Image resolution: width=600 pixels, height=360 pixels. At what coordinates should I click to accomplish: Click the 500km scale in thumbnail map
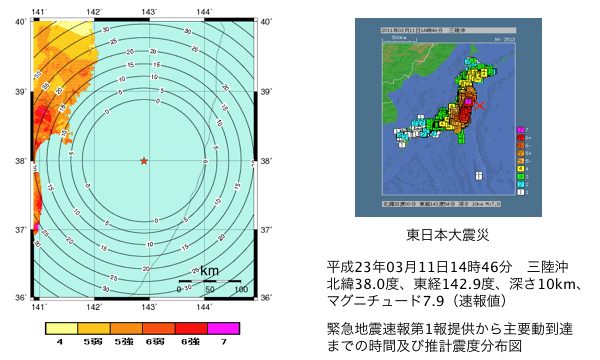[398, 38]
